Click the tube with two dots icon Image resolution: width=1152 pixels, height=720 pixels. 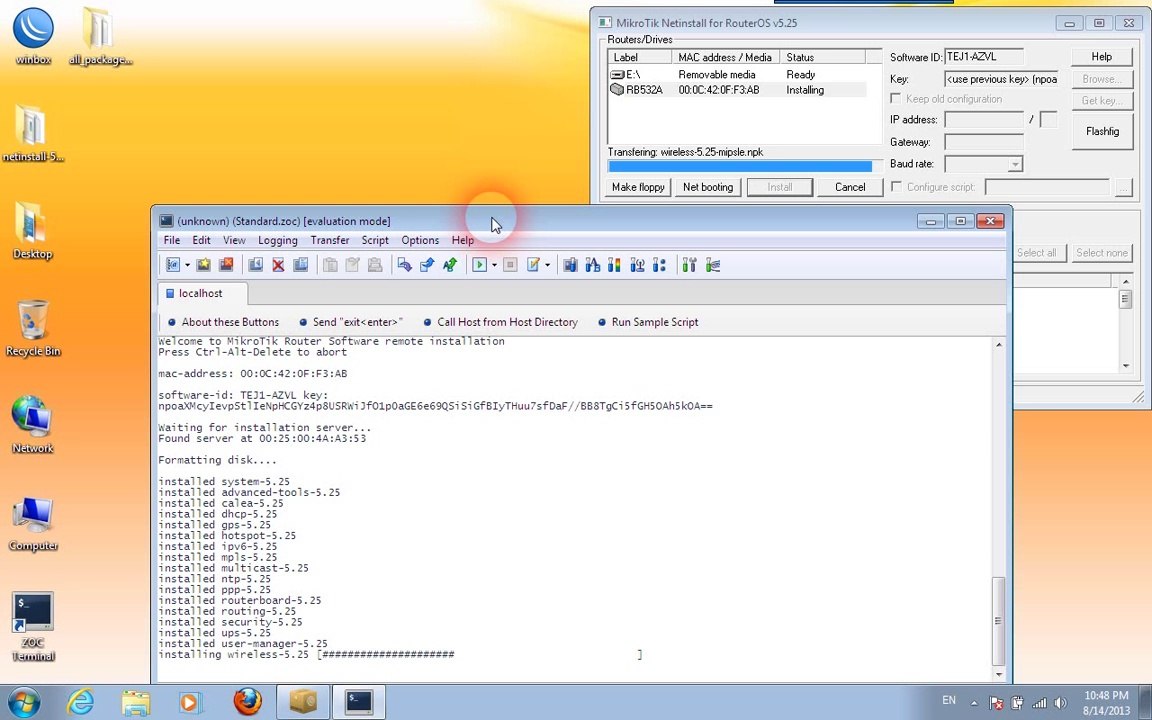point(659,265)
